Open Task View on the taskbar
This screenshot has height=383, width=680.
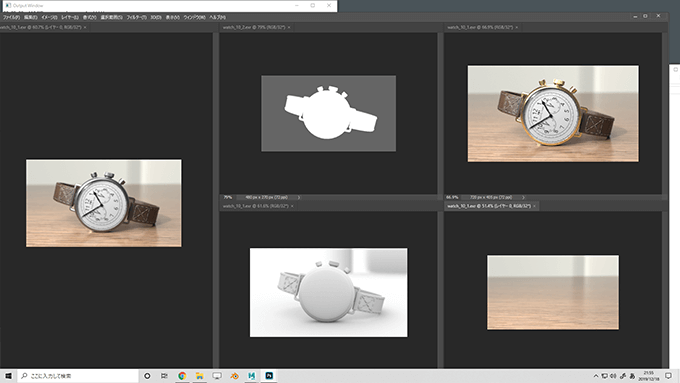pyautogui.click(x=164, y=376)
